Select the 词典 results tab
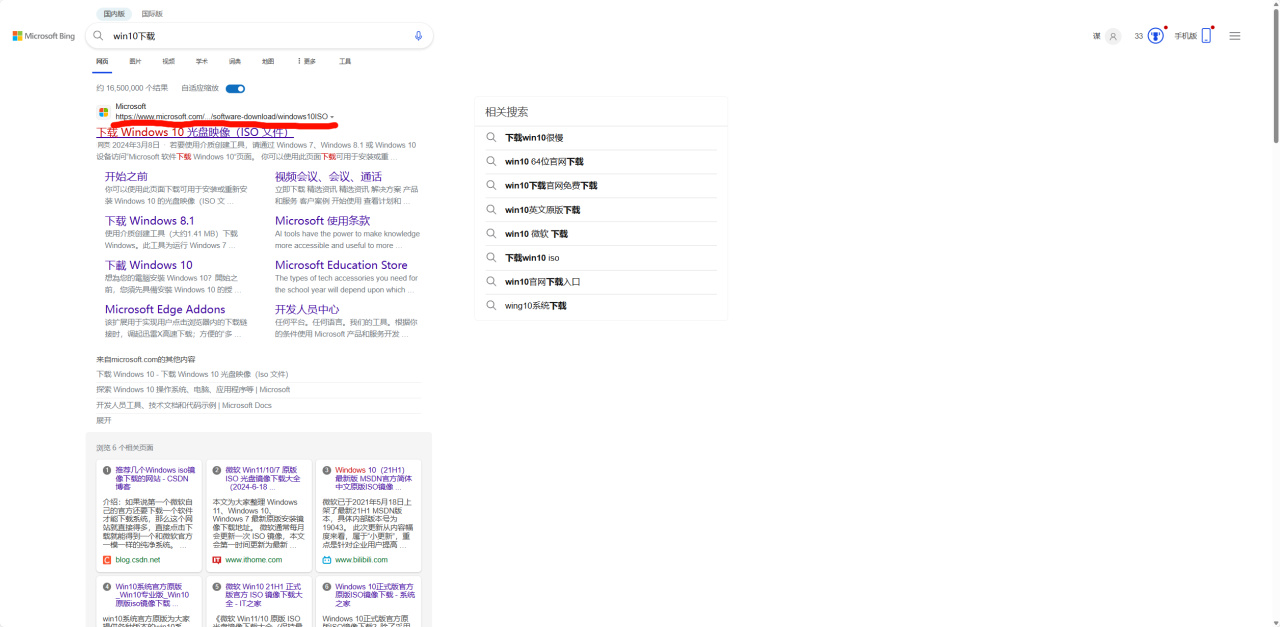 pos(235,61)
